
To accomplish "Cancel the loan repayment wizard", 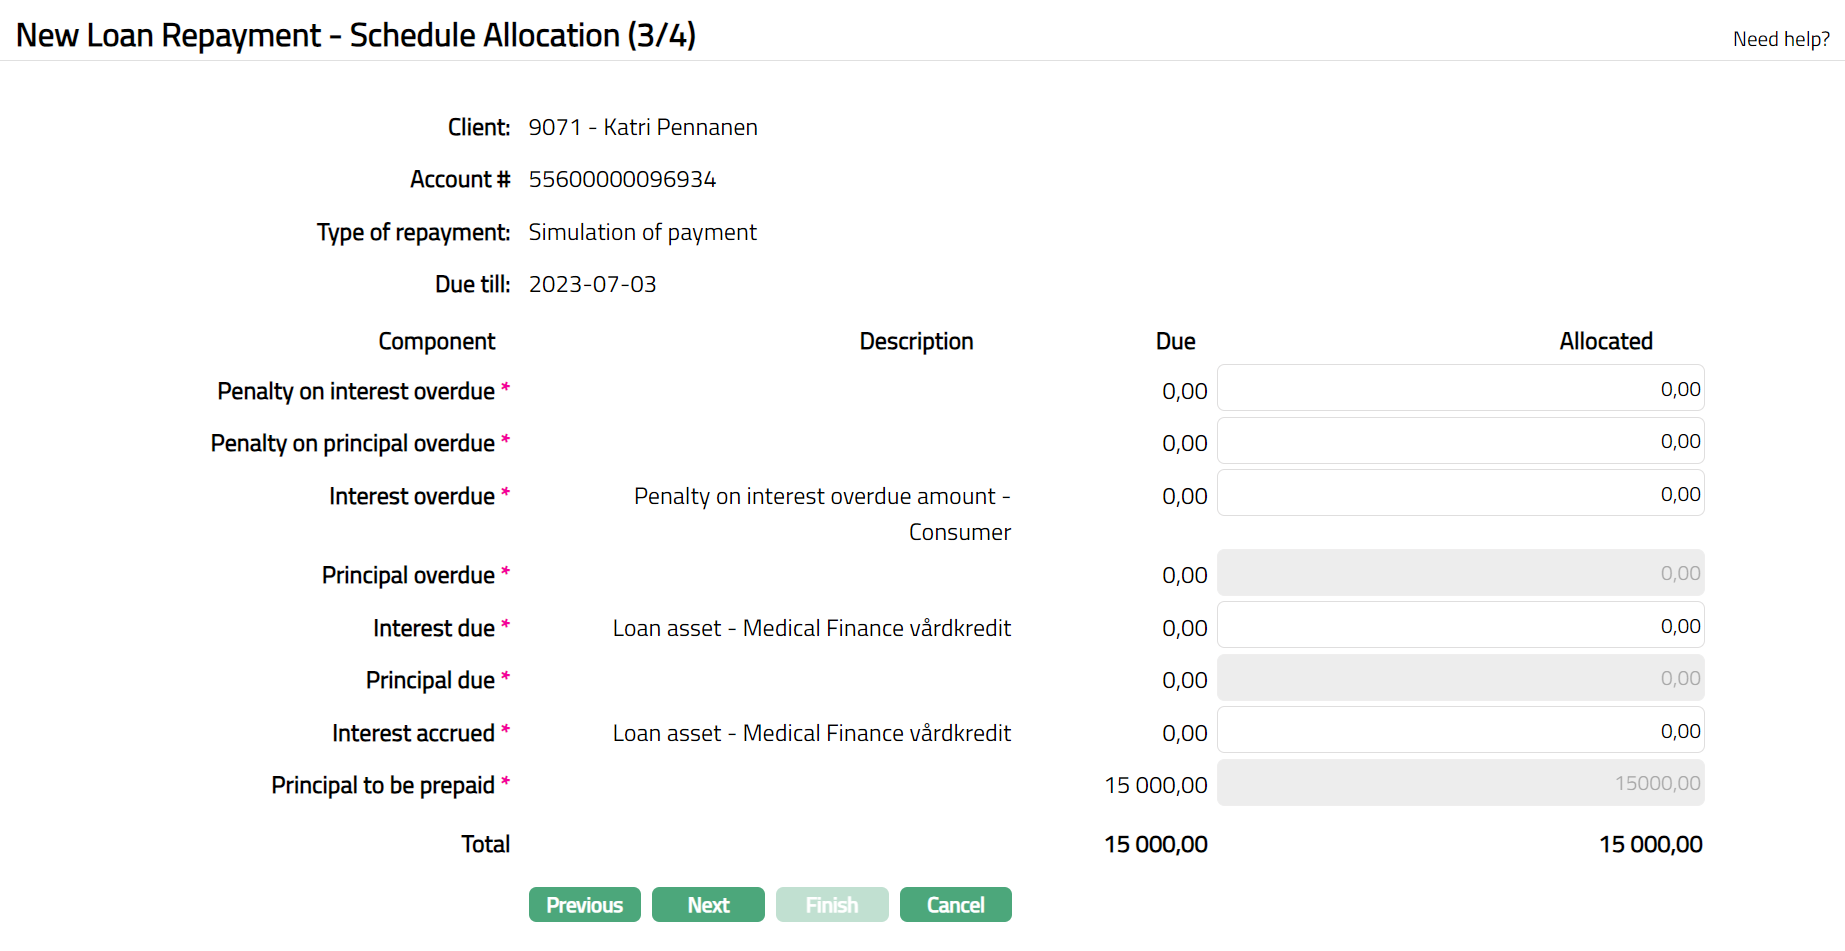I will click(955, 905).
